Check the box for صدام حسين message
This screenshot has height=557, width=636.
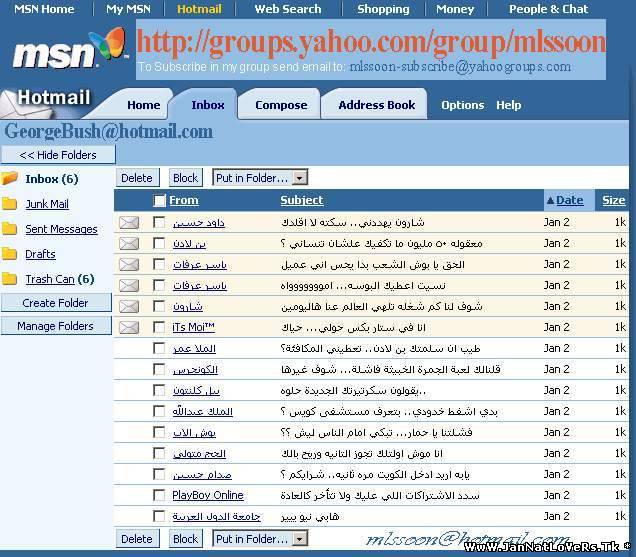(x=159, y=474)
